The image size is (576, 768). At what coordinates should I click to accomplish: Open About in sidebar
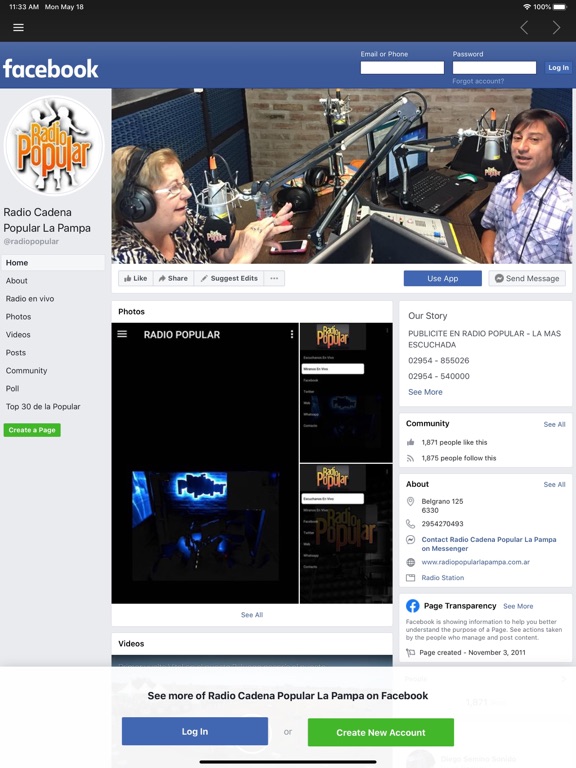coord(17,281)
